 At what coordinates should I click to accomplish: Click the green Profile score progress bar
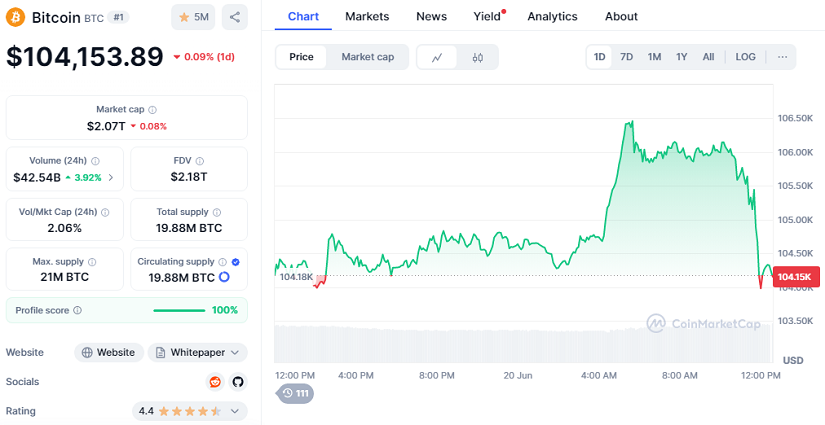[x=179, y=310]
